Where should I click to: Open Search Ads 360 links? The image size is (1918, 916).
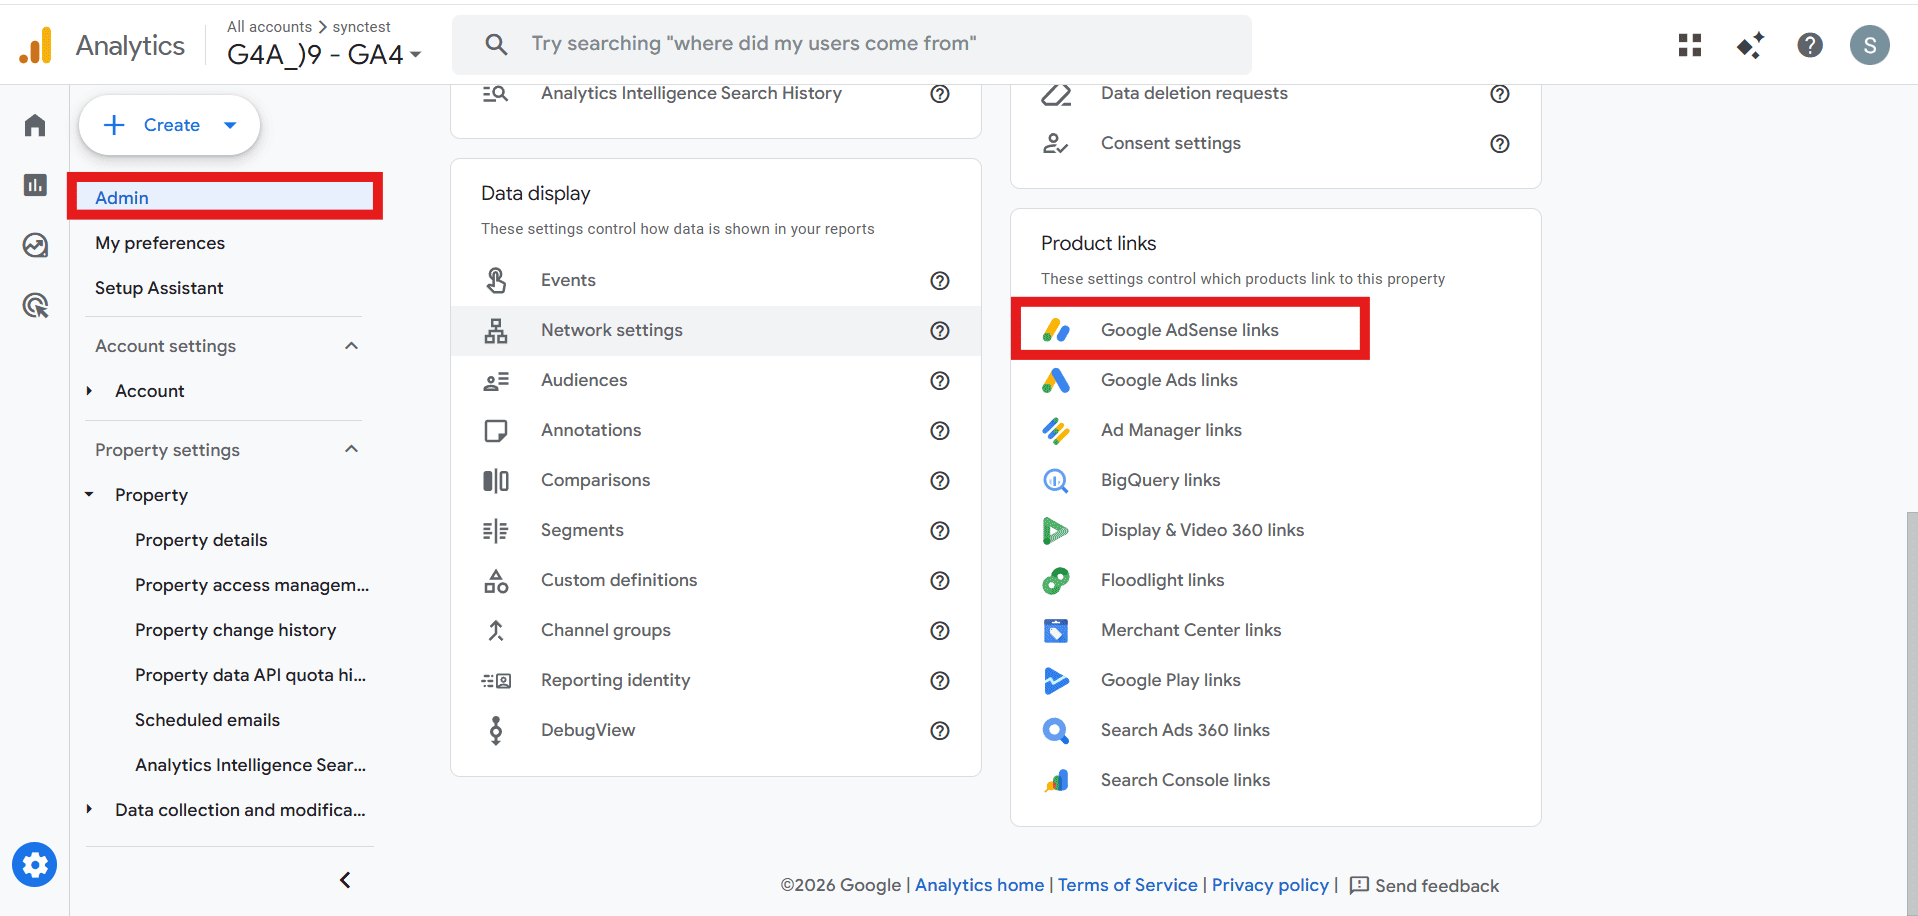[x=1185, y=730]
